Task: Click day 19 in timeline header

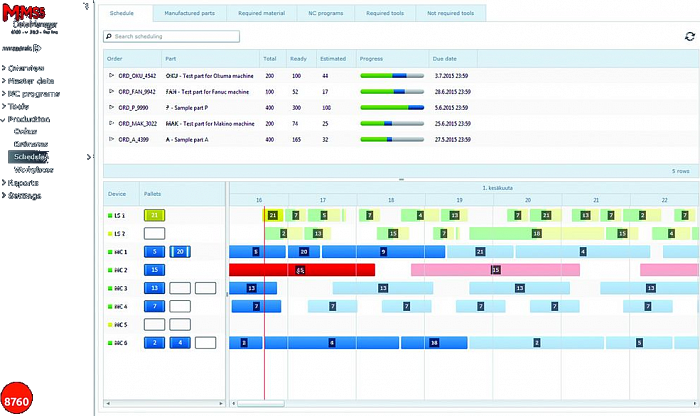Action: point(459,200)
